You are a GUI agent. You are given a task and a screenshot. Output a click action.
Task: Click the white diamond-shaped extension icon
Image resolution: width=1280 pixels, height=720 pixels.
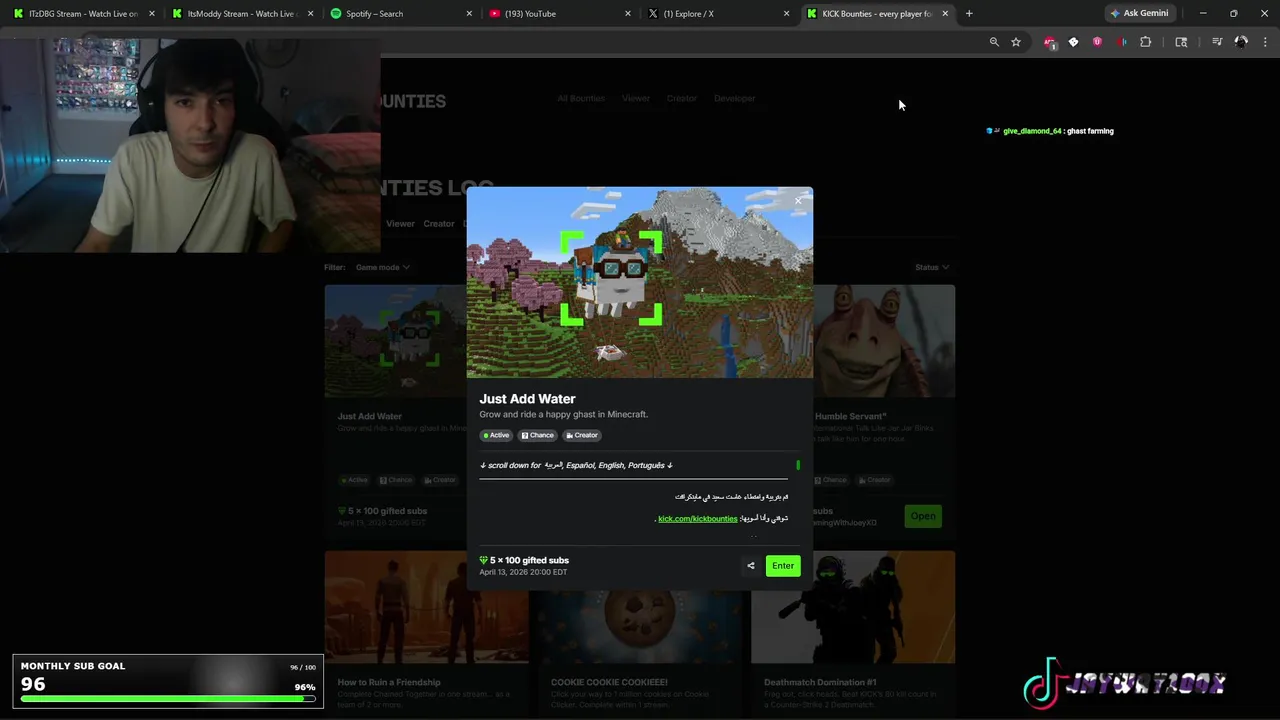pos(1073,42)
